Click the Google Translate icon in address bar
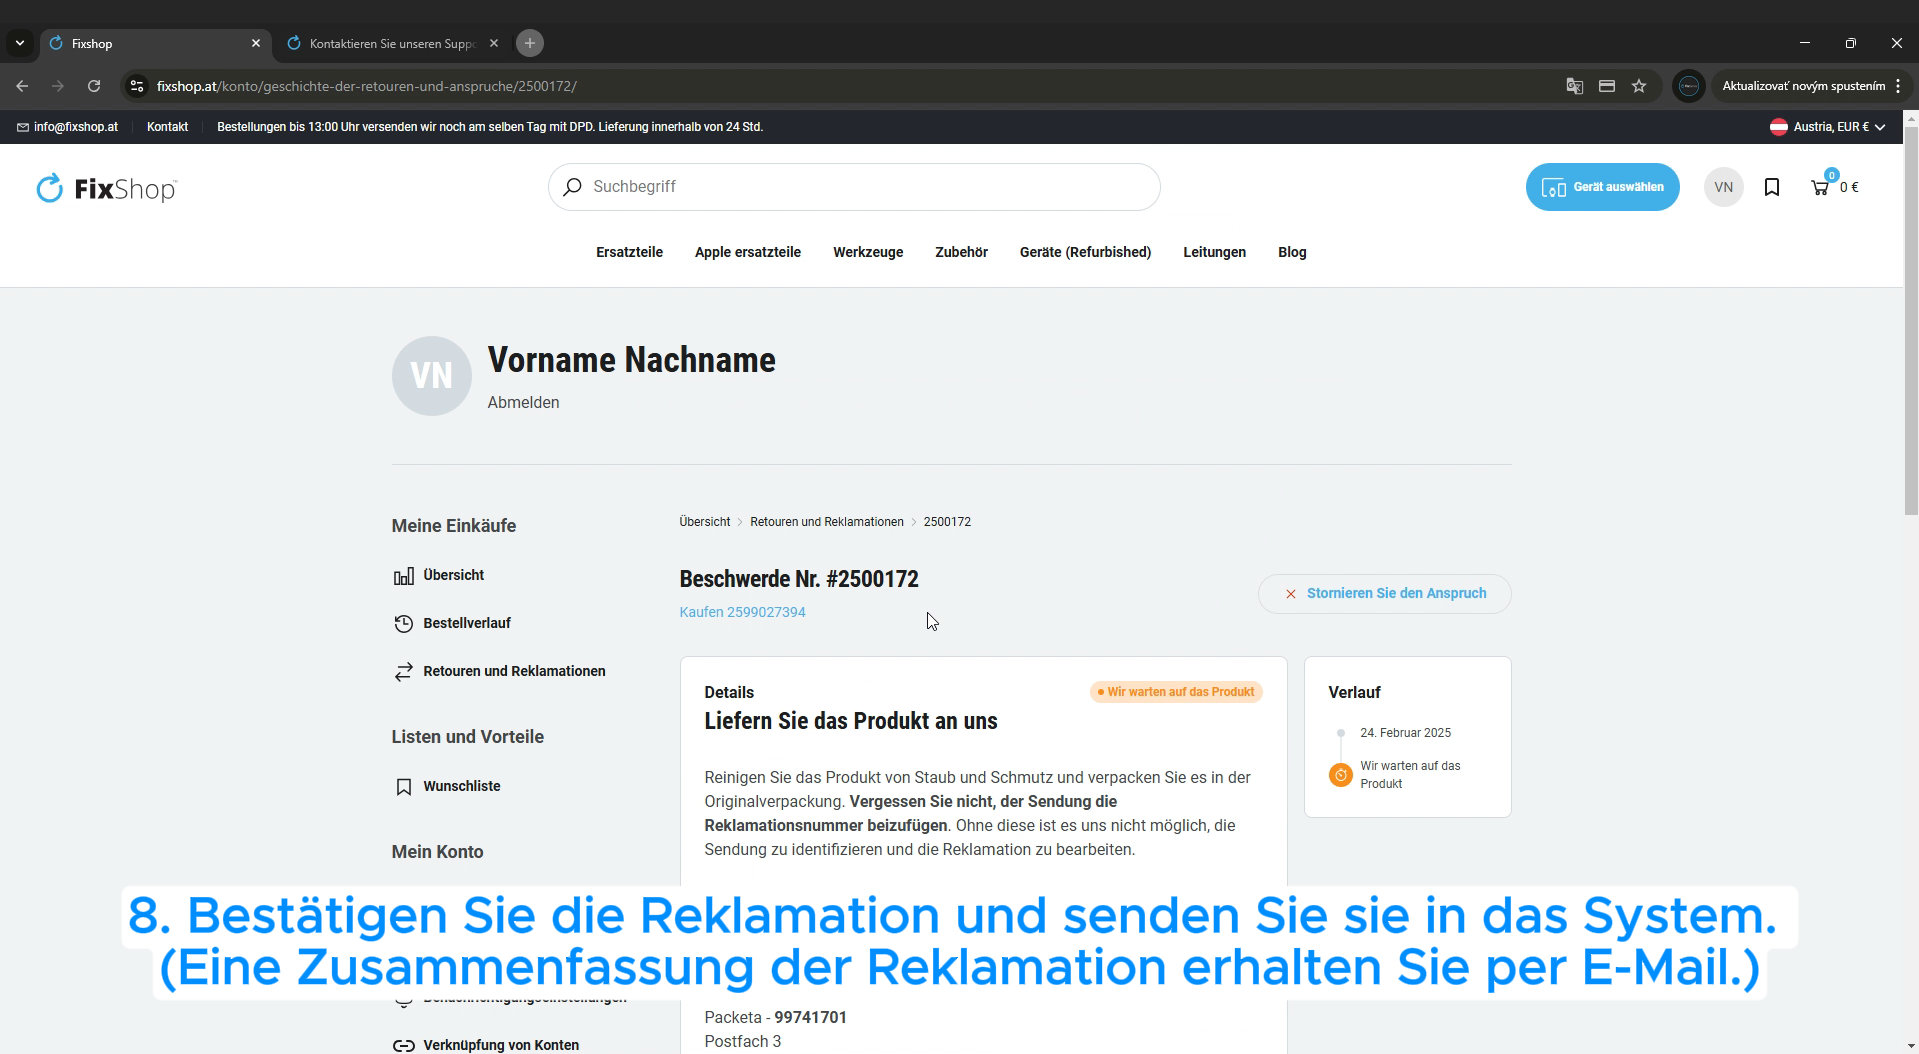This screenshot has width=1919, height=1054. click(1574, 86)
